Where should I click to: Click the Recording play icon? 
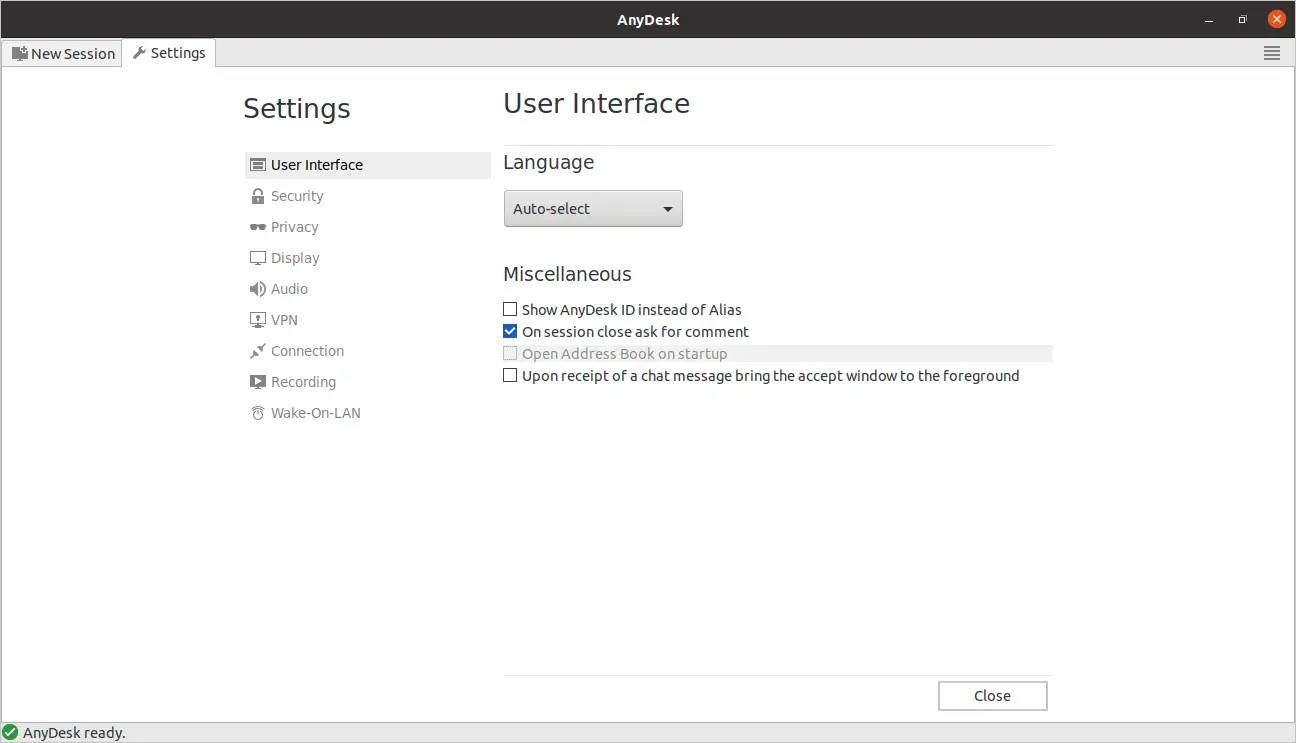258,382
